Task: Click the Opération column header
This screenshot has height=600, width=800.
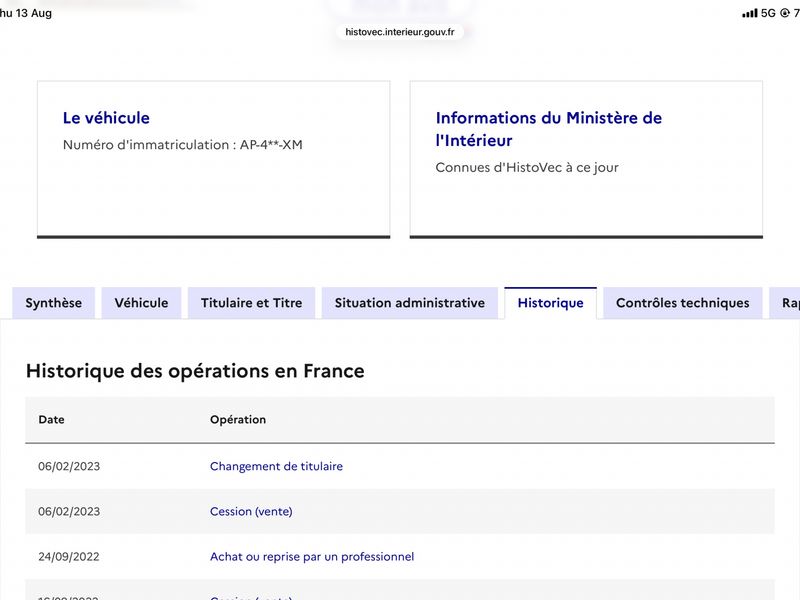Action: [238, 420]
